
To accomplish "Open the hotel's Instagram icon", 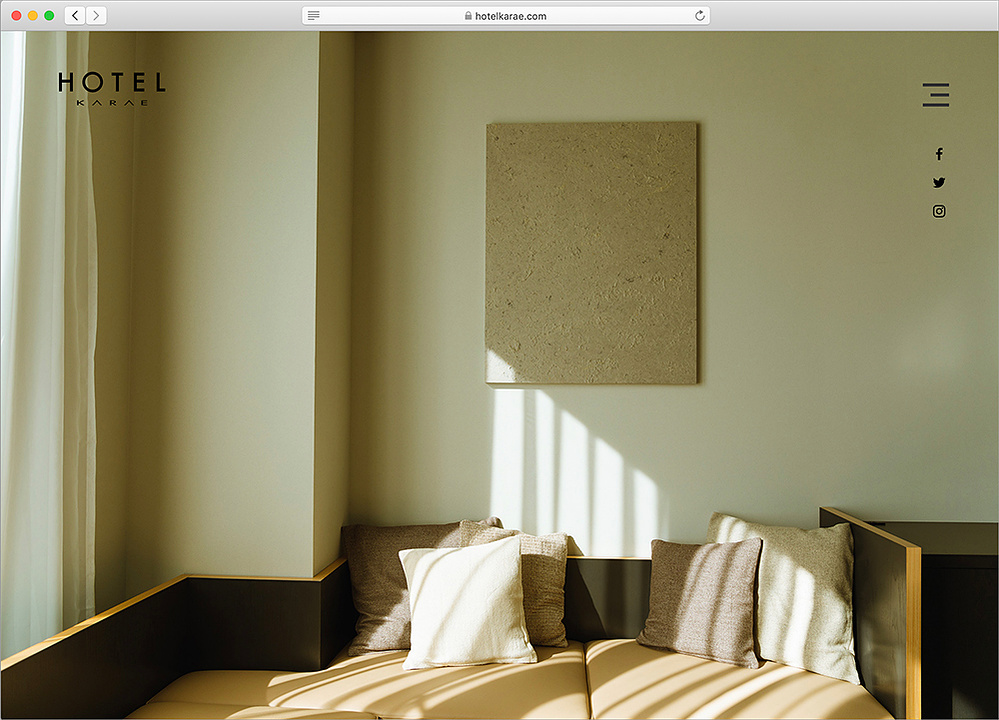I will tap(939, 211).
